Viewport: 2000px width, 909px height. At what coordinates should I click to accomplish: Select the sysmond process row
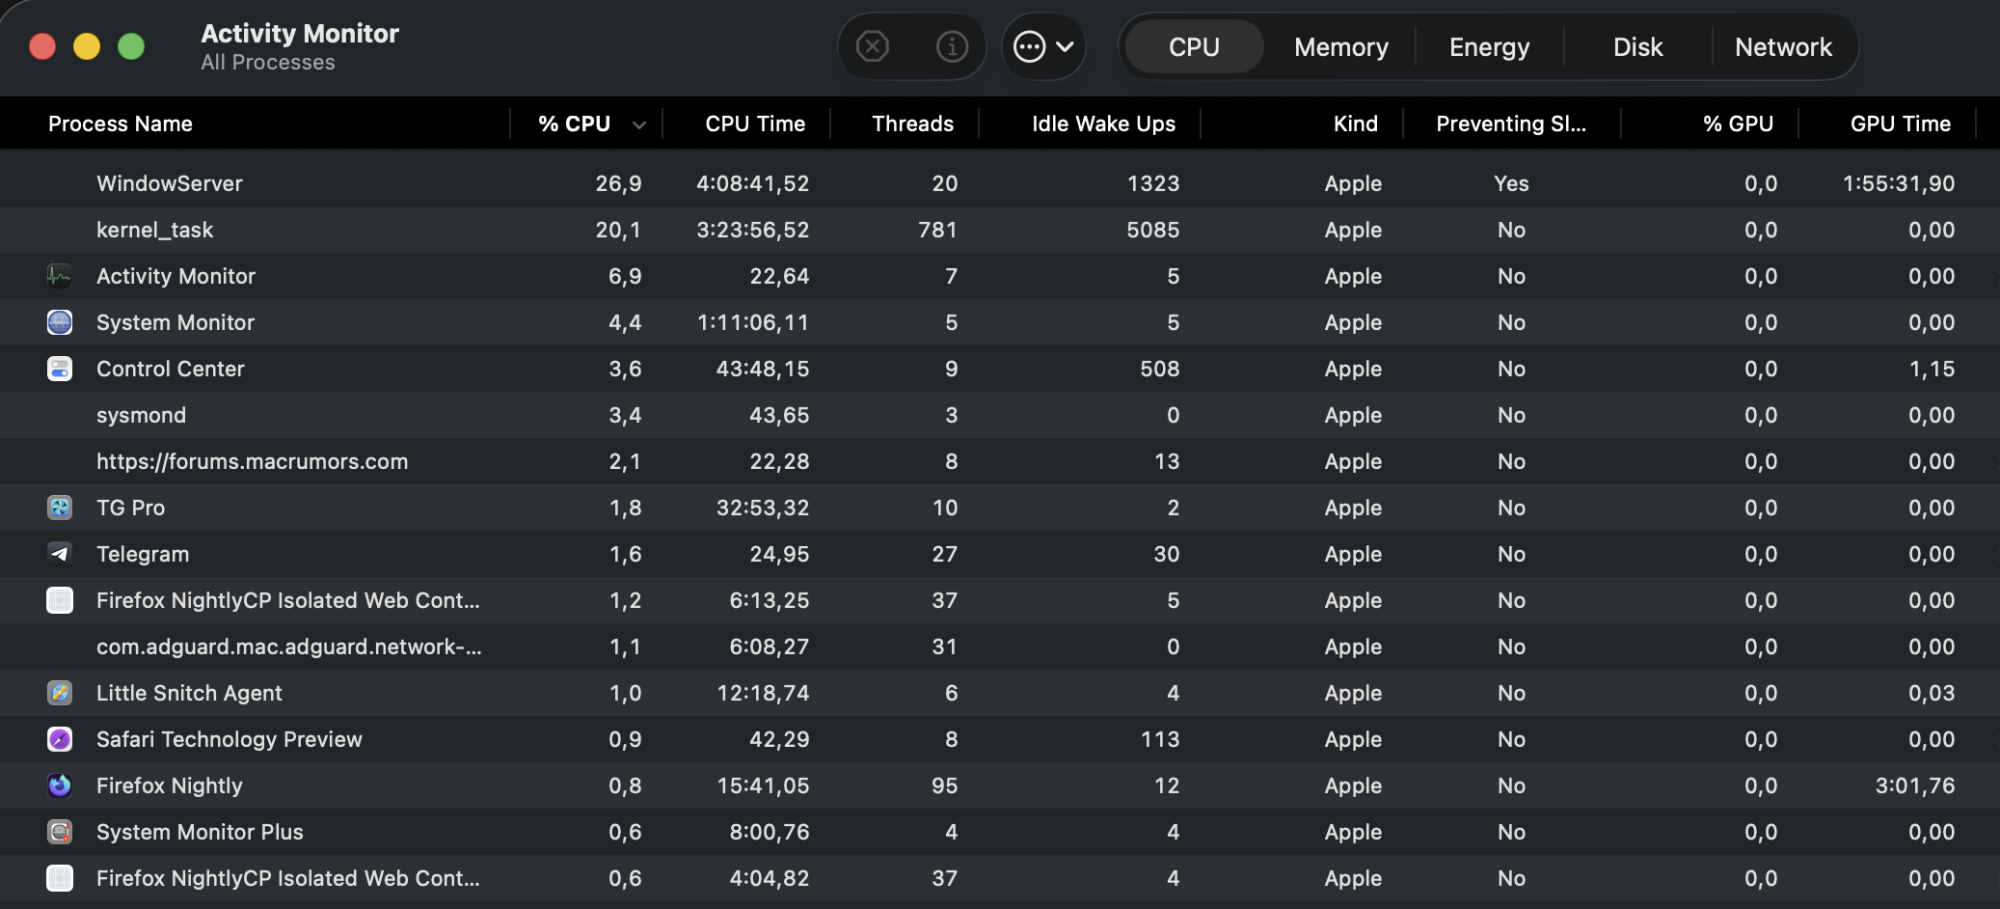(1000, 415)
